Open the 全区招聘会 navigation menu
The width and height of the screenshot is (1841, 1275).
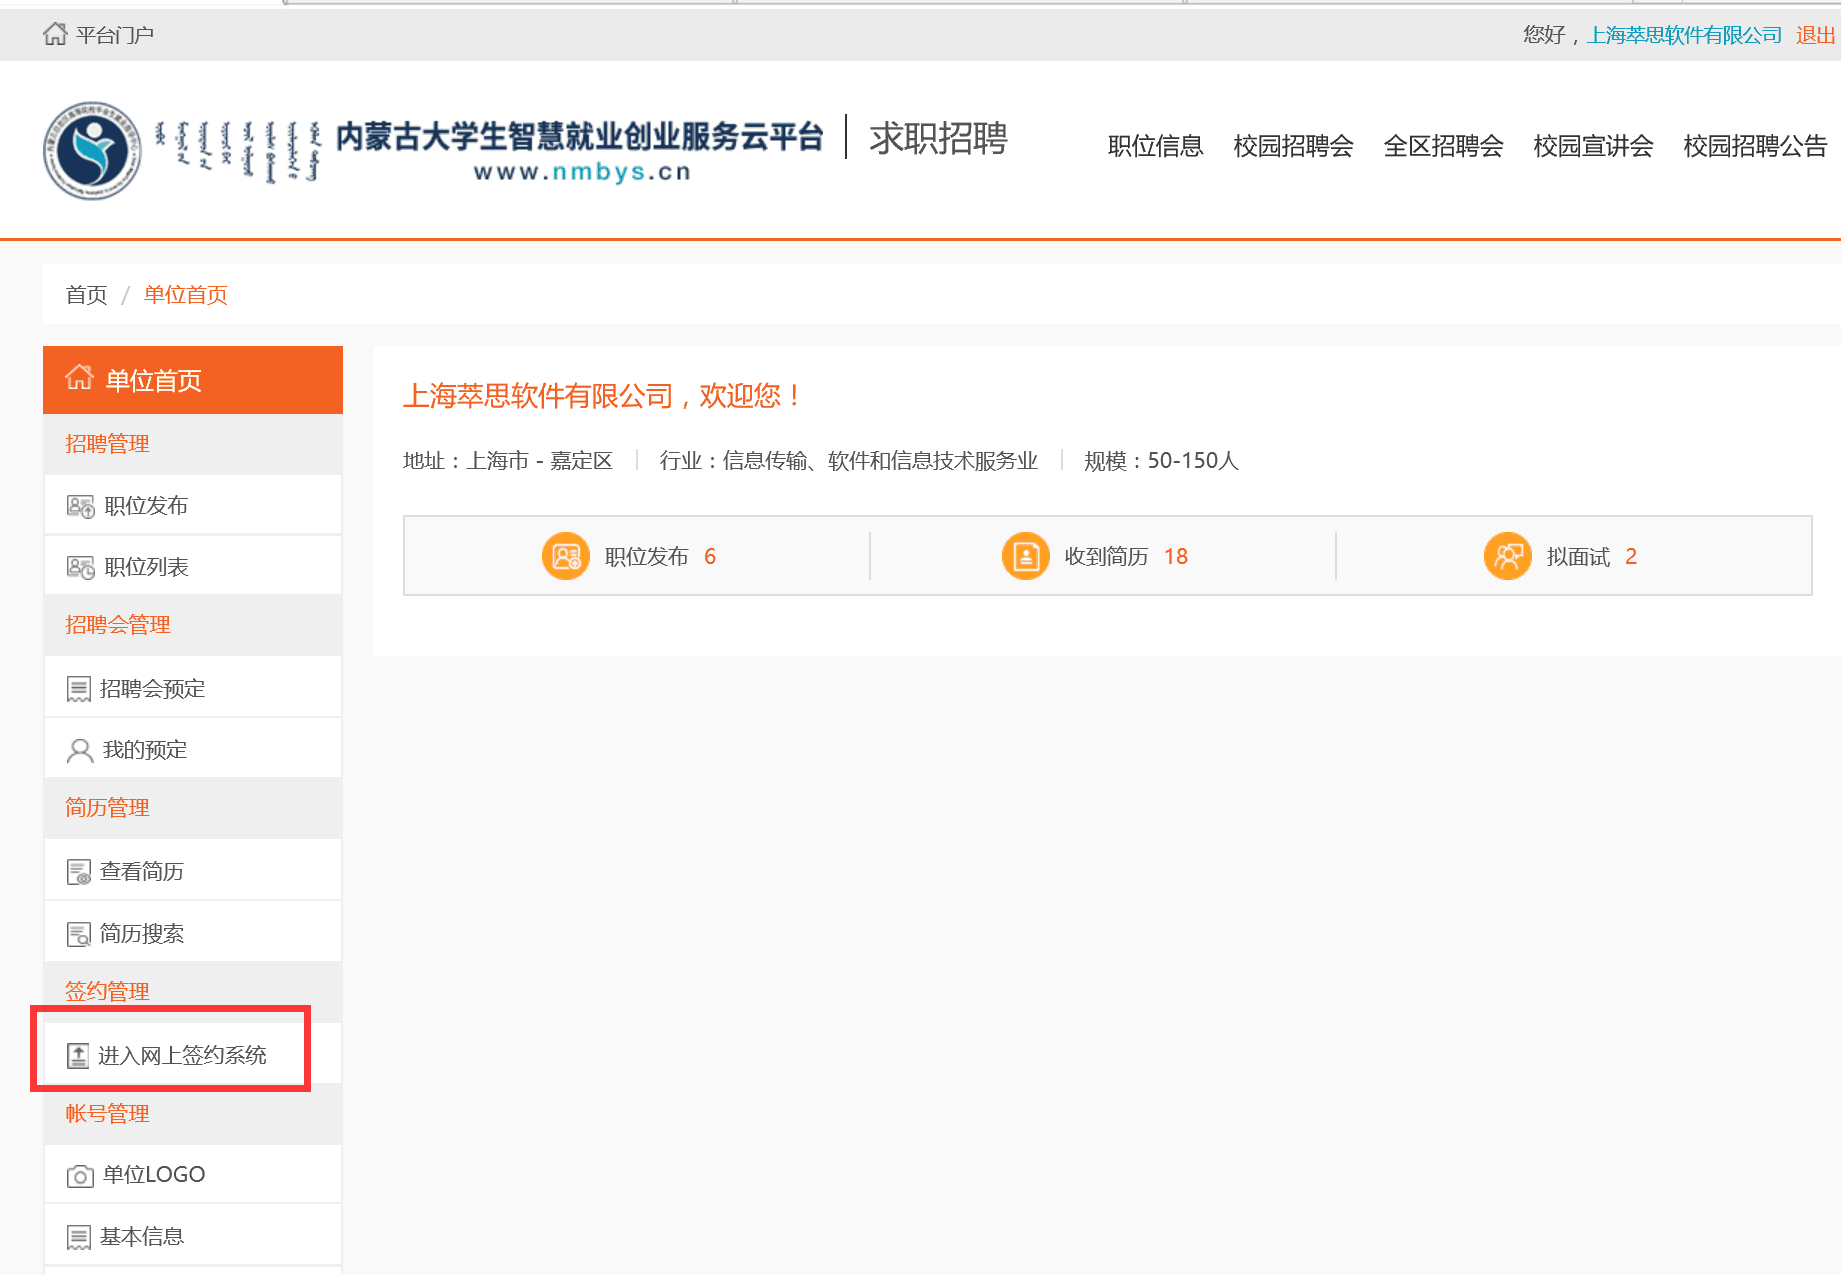pos(1443,146)
